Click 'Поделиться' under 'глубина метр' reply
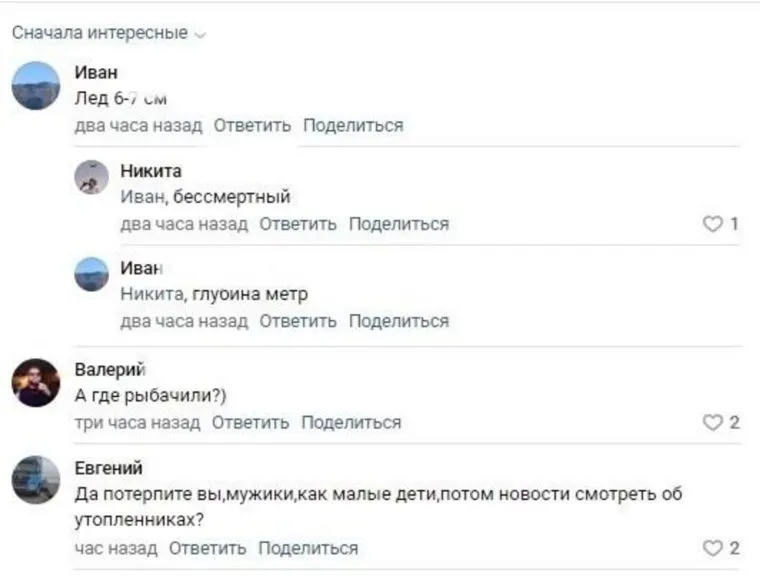The image size is (760, 581). (x=399, y=321)
